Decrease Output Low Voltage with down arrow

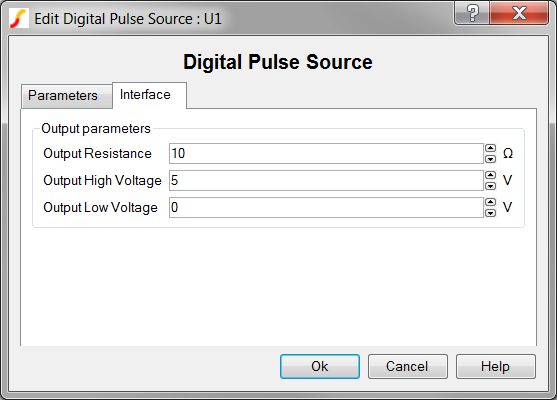[x=490, y=212]
